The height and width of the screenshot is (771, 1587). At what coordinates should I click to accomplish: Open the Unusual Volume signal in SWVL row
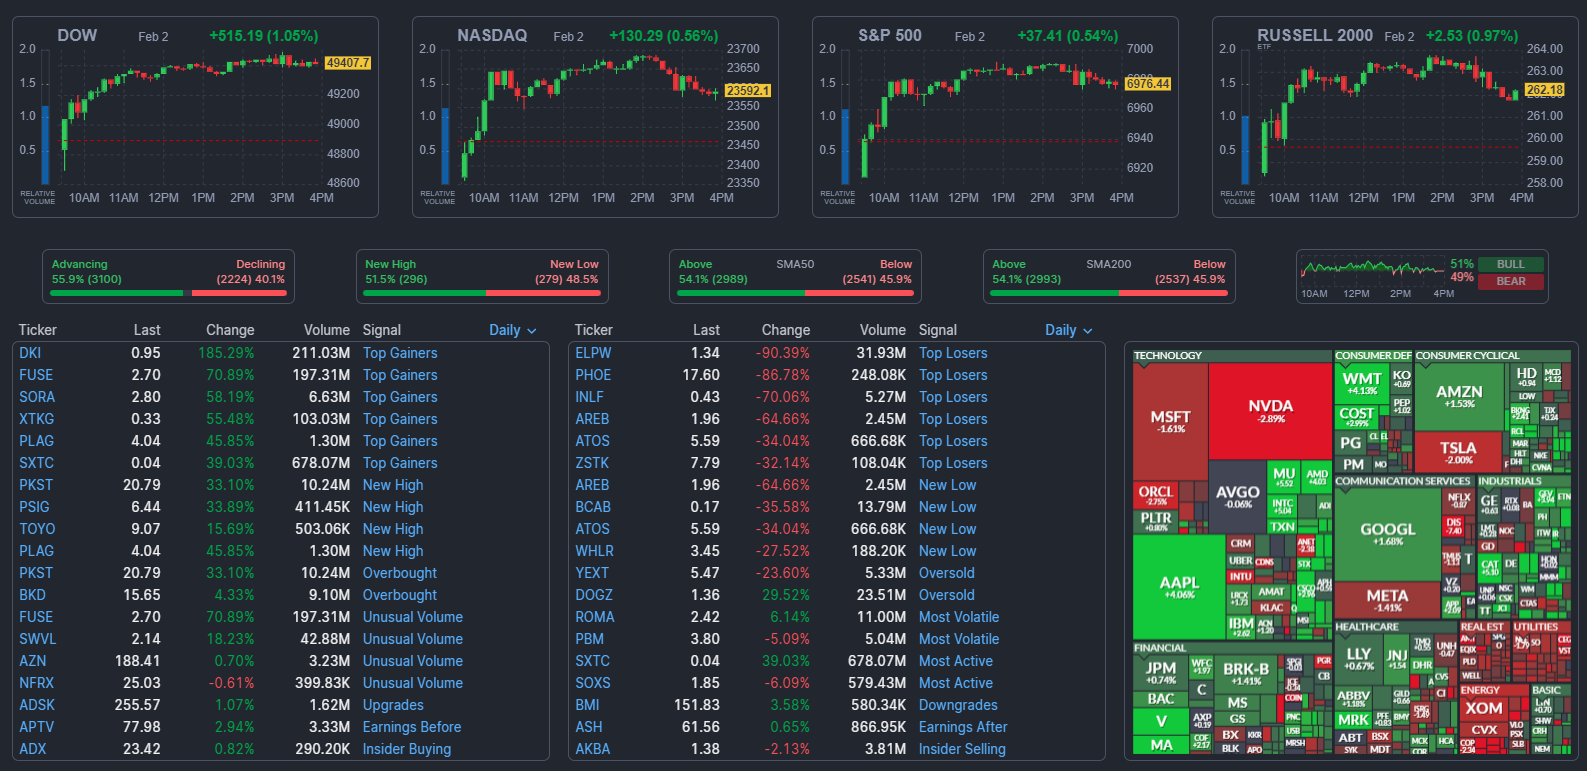(413, 639)
